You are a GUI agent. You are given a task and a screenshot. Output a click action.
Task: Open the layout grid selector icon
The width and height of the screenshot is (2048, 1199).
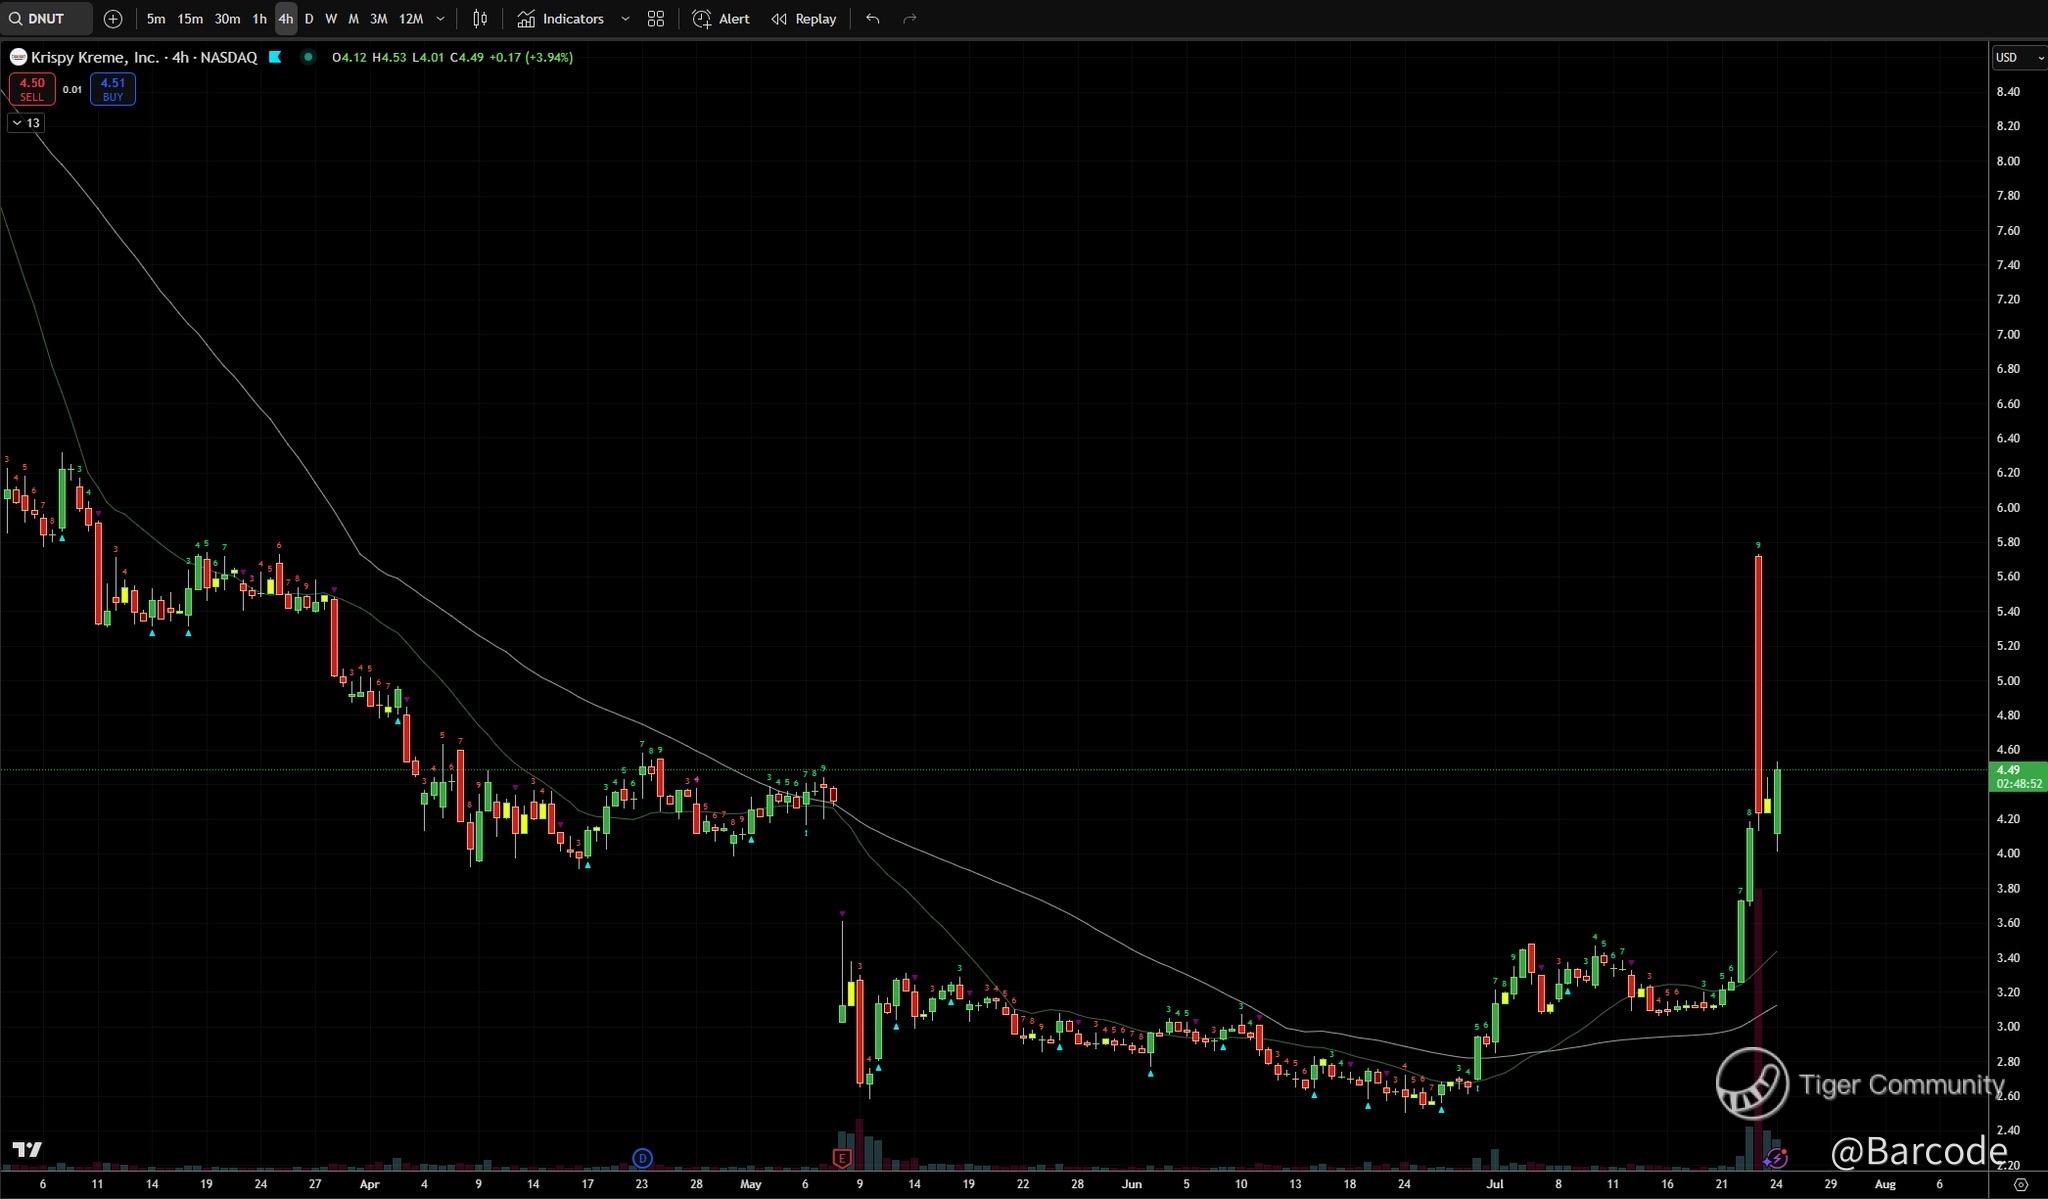pos(656,19)
